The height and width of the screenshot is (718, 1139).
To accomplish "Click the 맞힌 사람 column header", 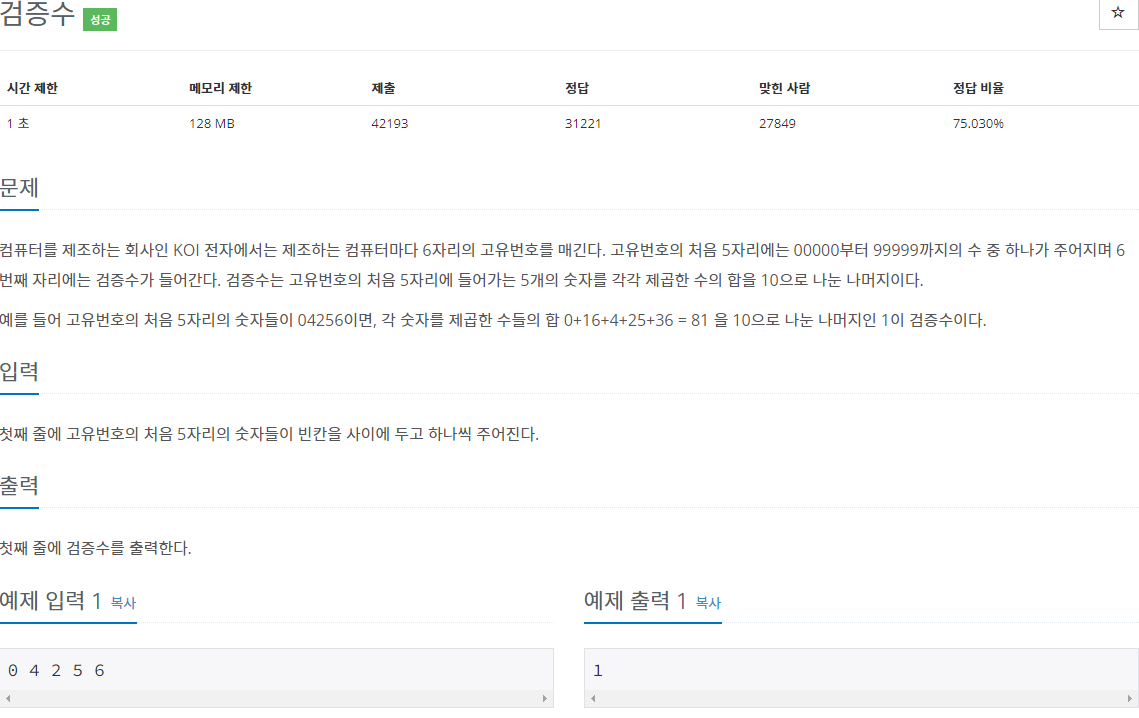I will pos(785,88).
